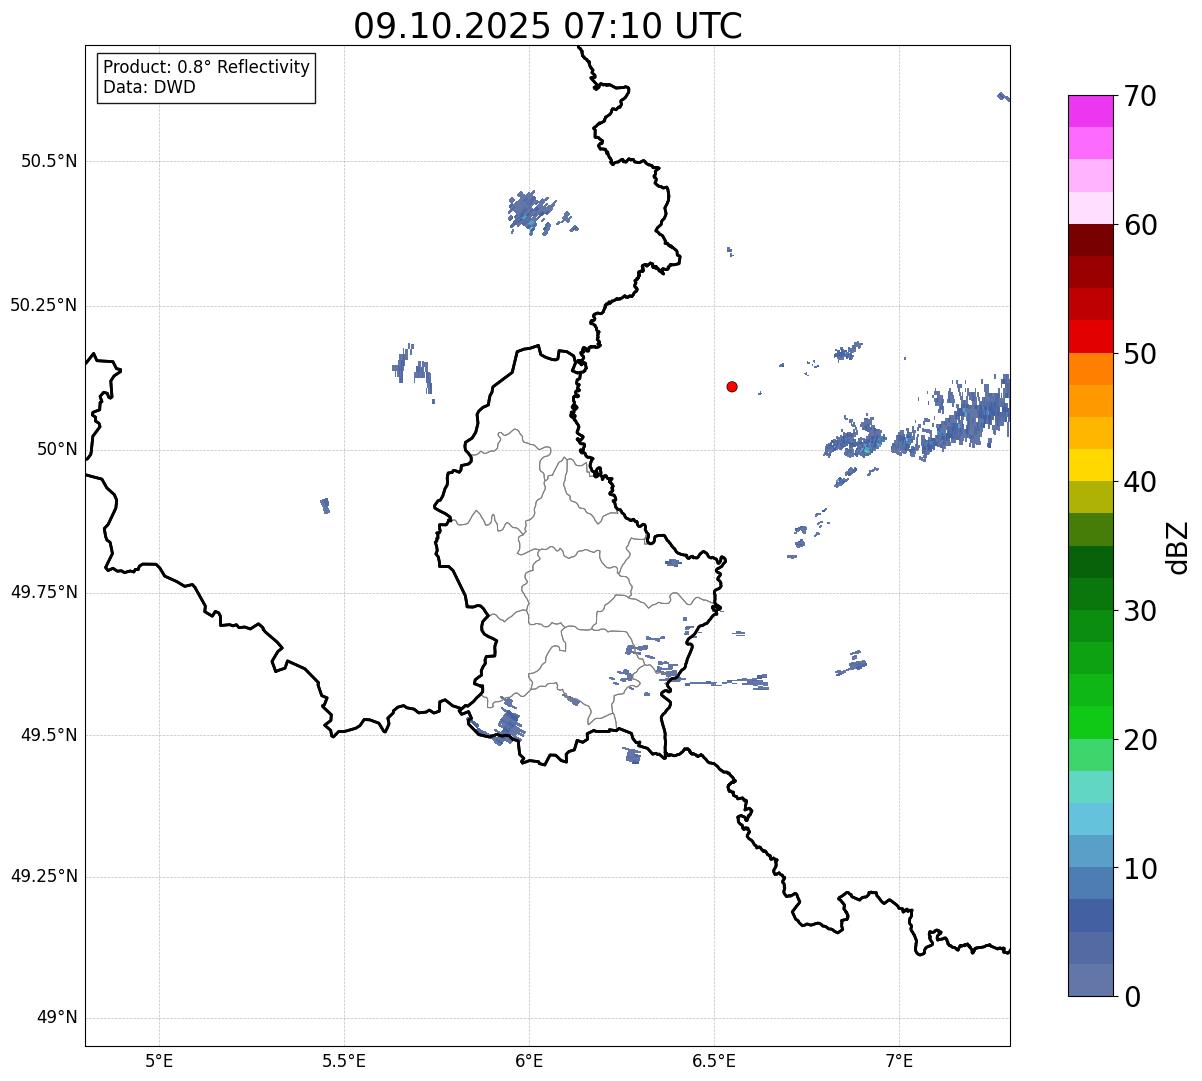Click the 5°E longitude label
The width and height of the screenshot is (1202, 1081).
tap(159, 1060)
